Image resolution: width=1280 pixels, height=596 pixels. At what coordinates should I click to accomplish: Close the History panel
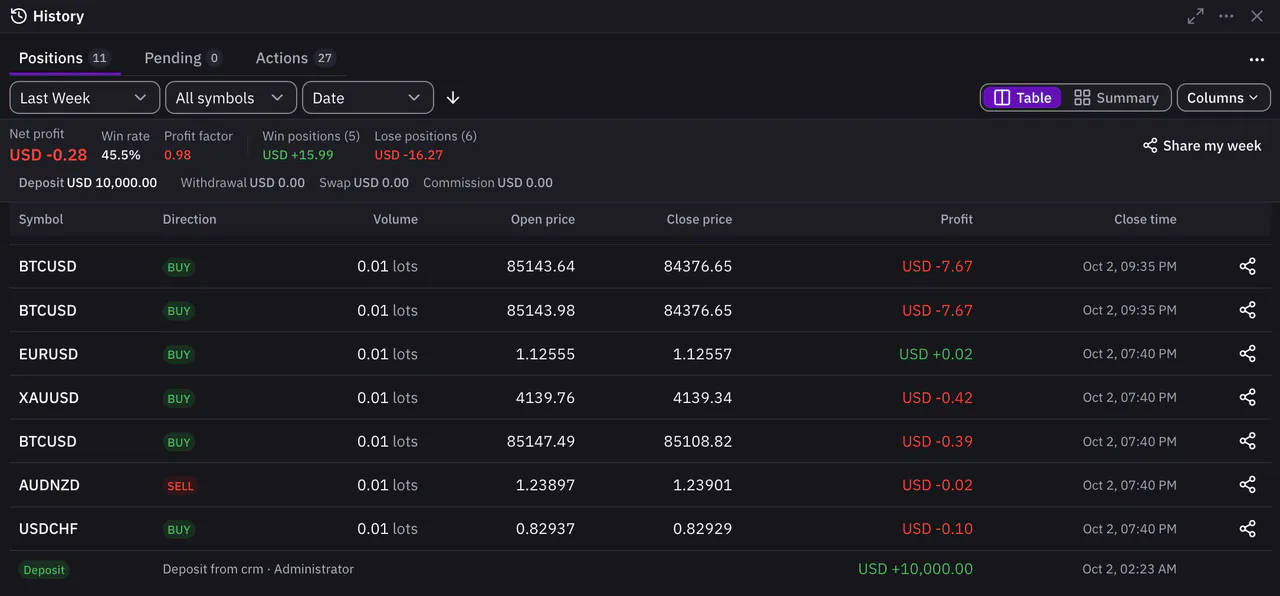1257,16
